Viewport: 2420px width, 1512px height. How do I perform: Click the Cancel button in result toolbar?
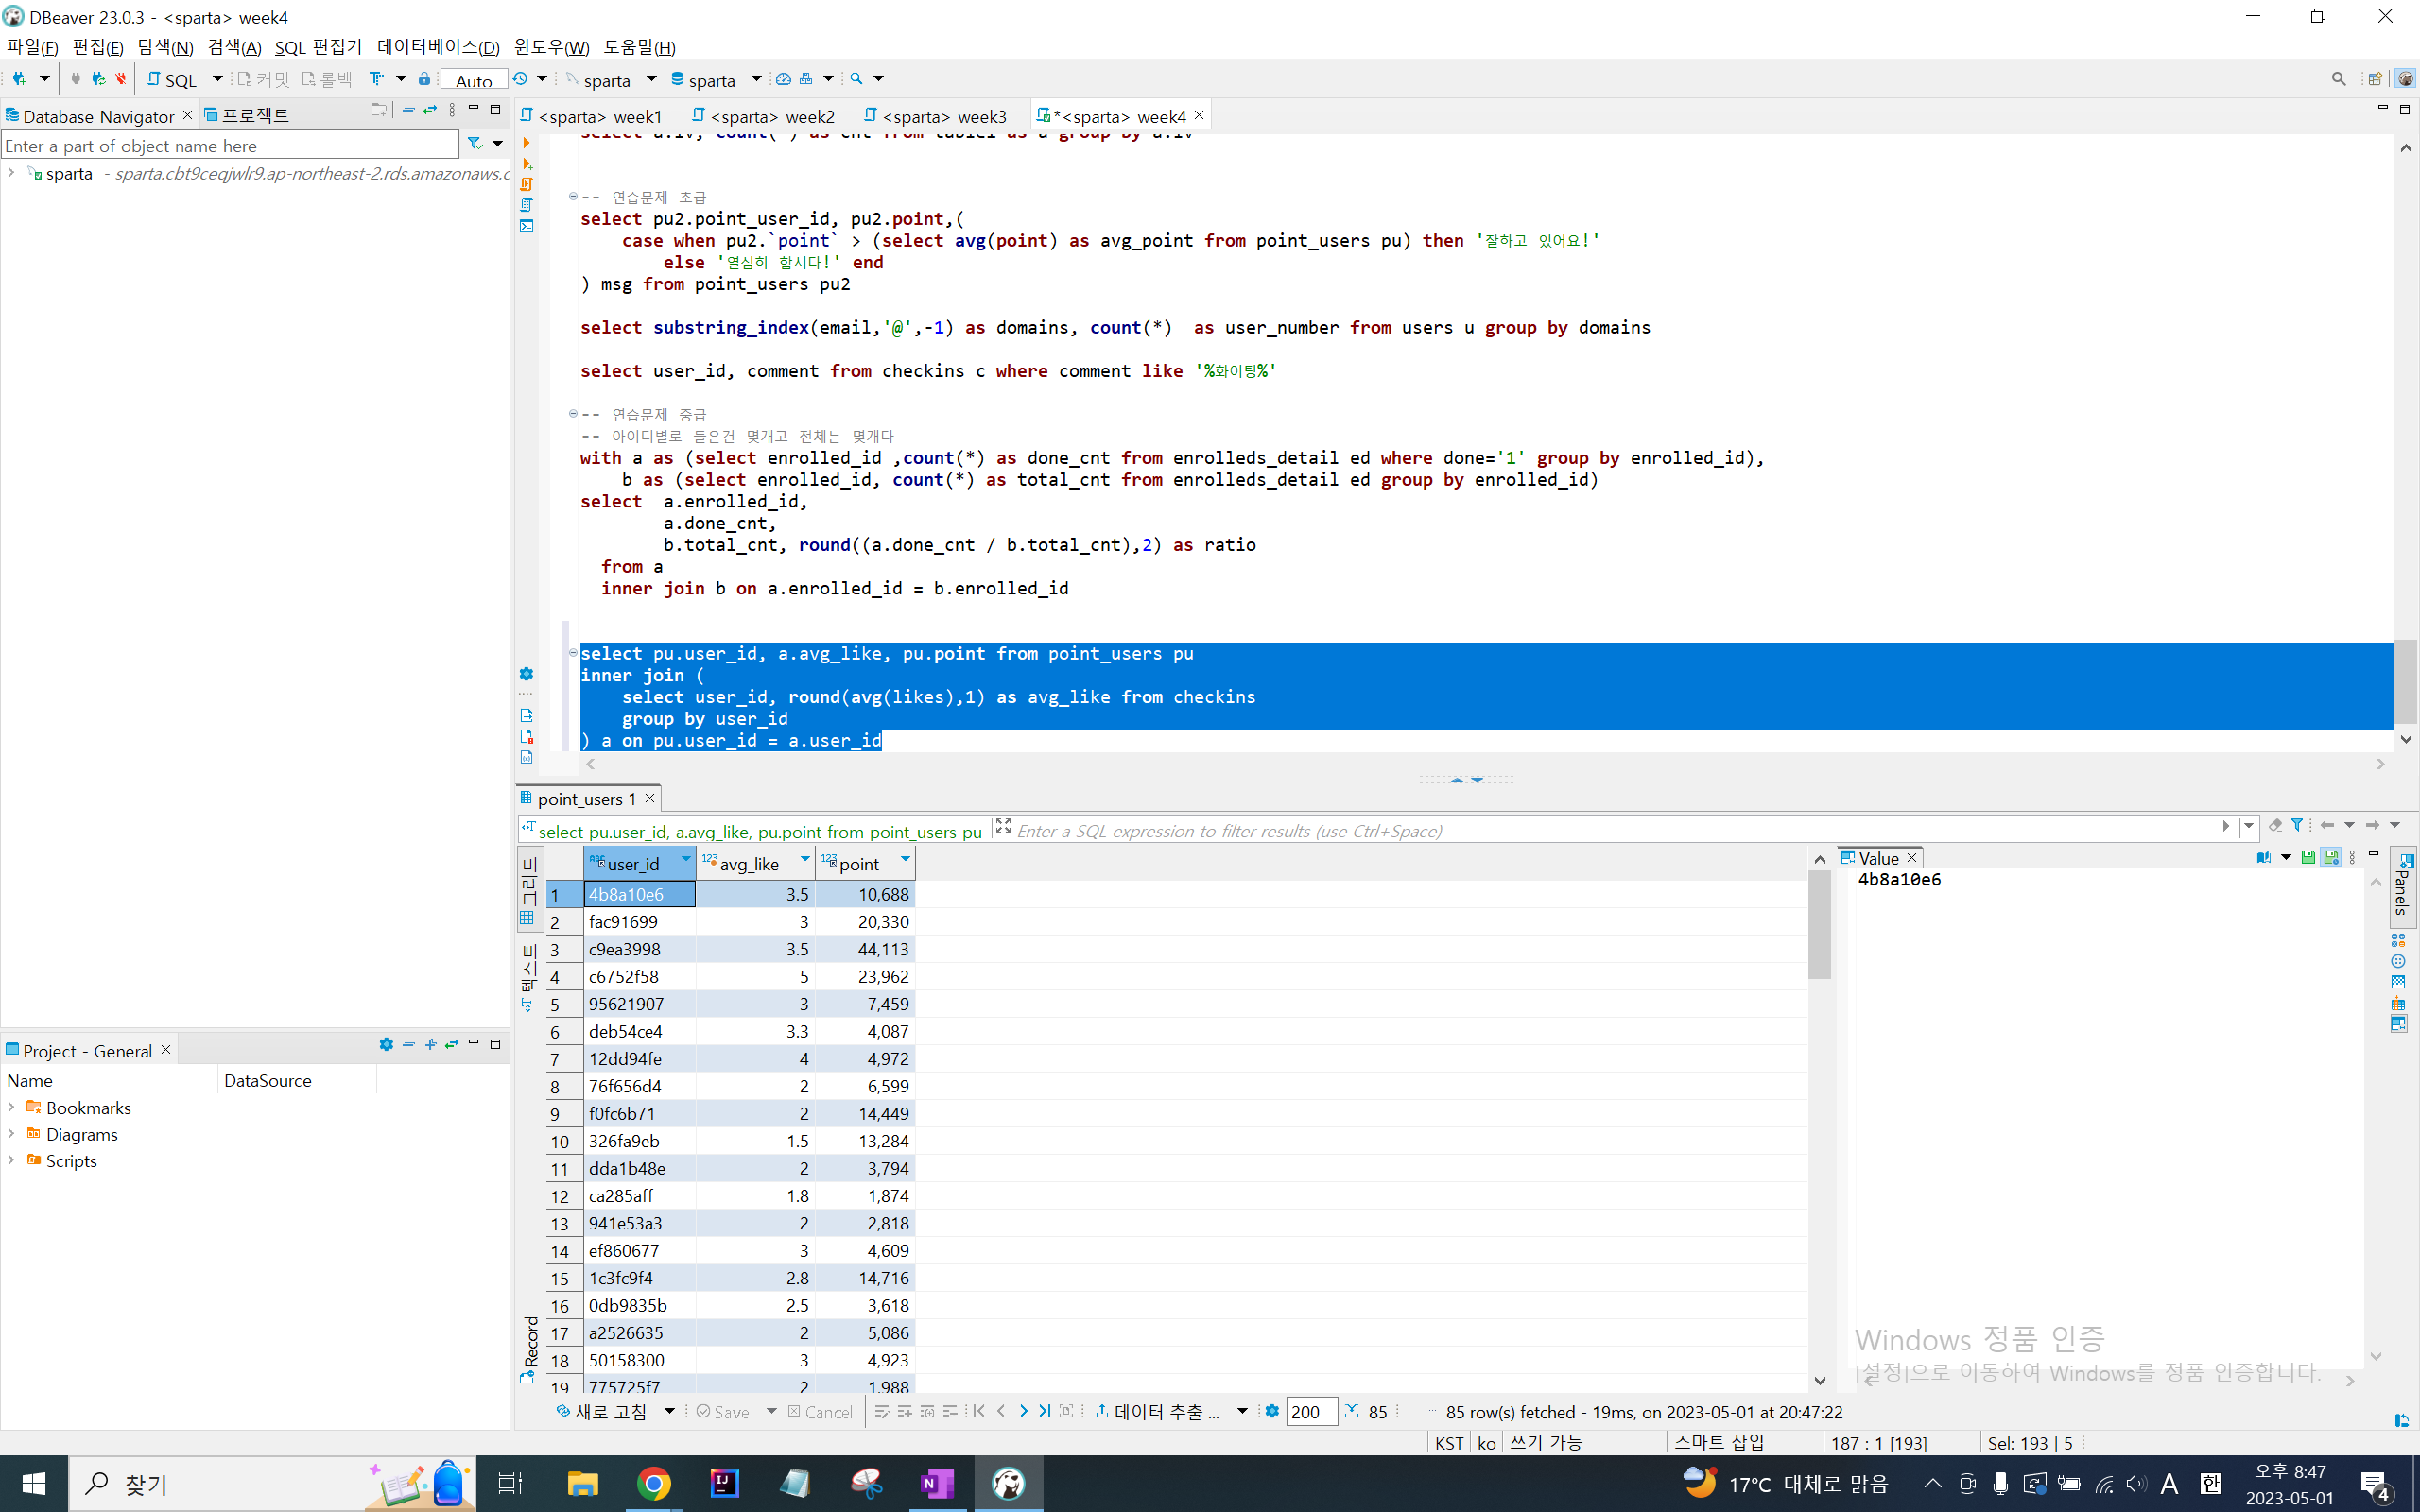pos(820,1412)
